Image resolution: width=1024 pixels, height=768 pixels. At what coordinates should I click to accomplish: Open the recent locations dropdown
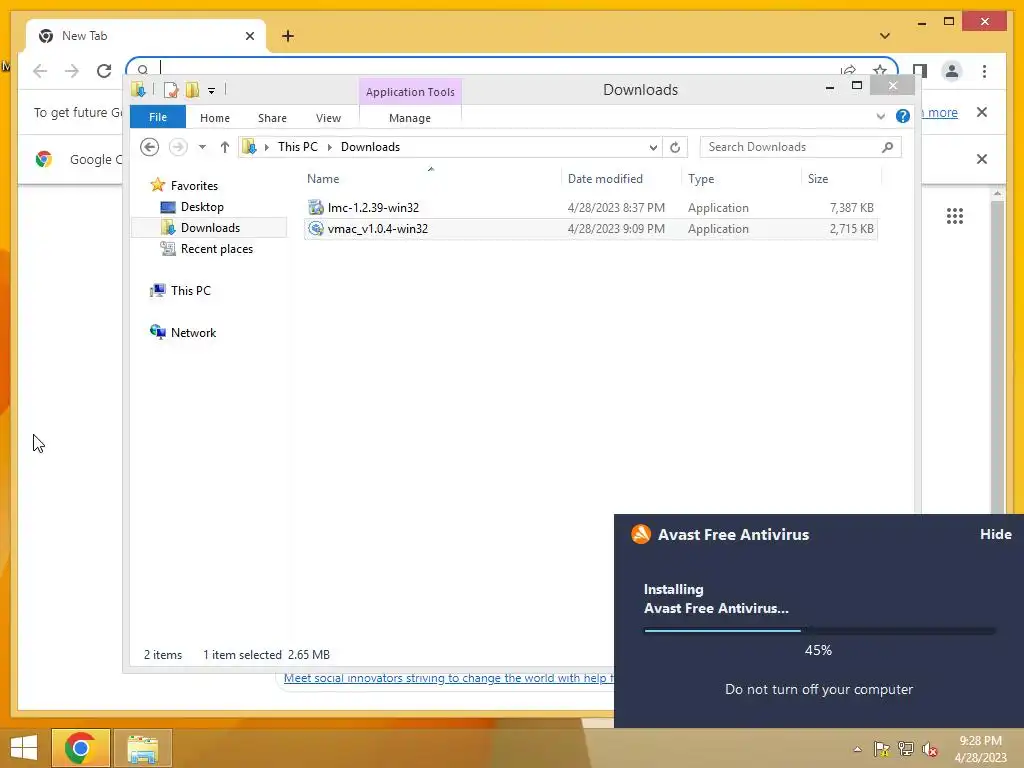coord(202,147)
